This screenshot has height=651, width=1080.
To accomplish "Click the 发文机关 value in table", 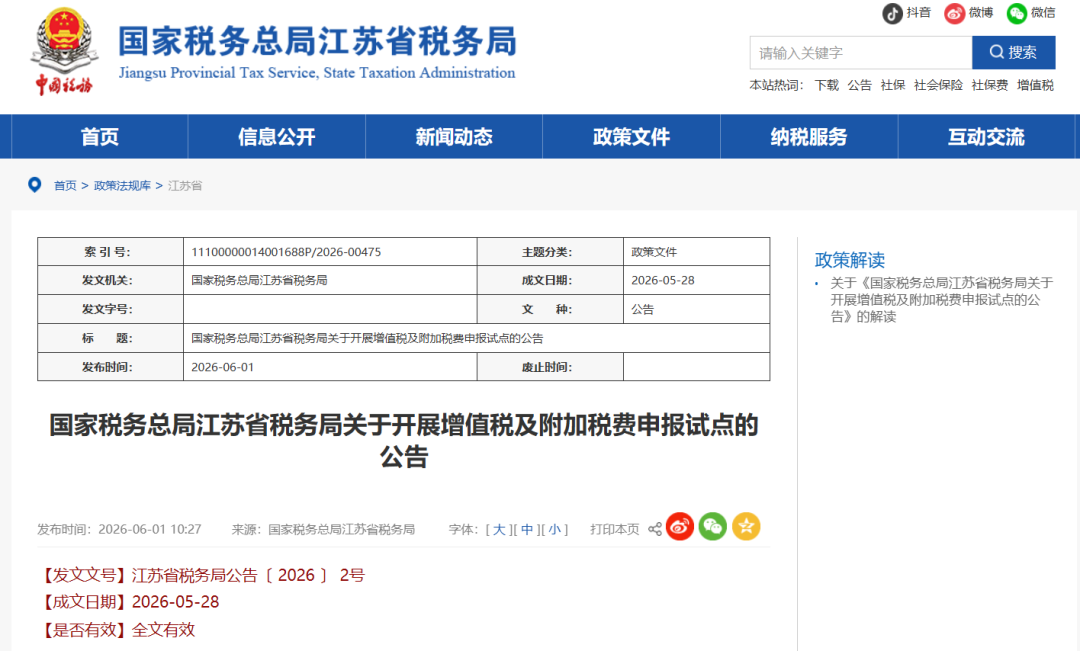I will point(259,280).
